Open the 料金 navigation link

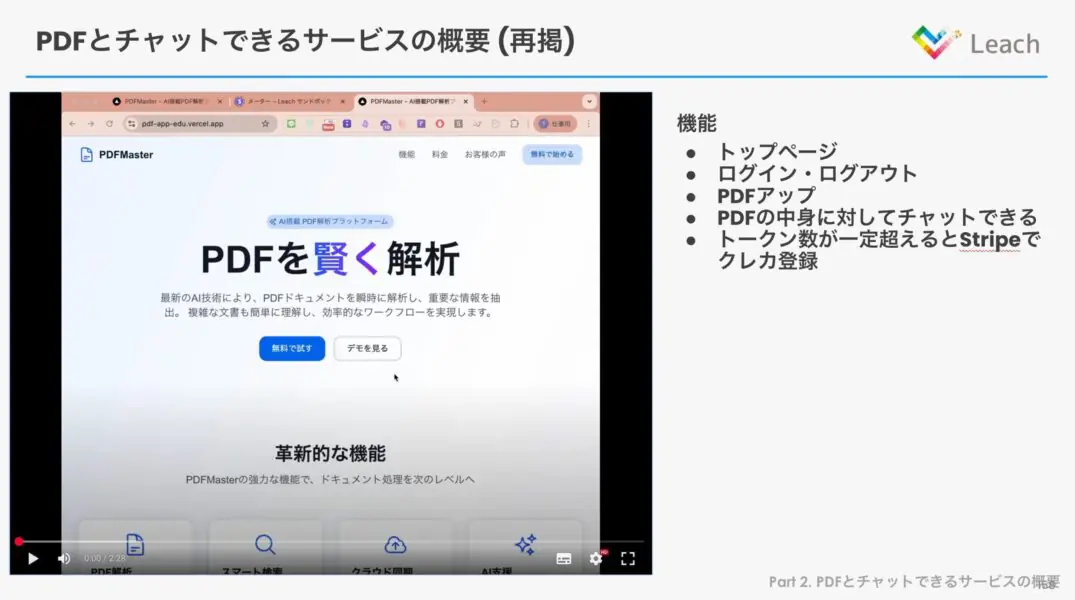[x=439, y=154]
